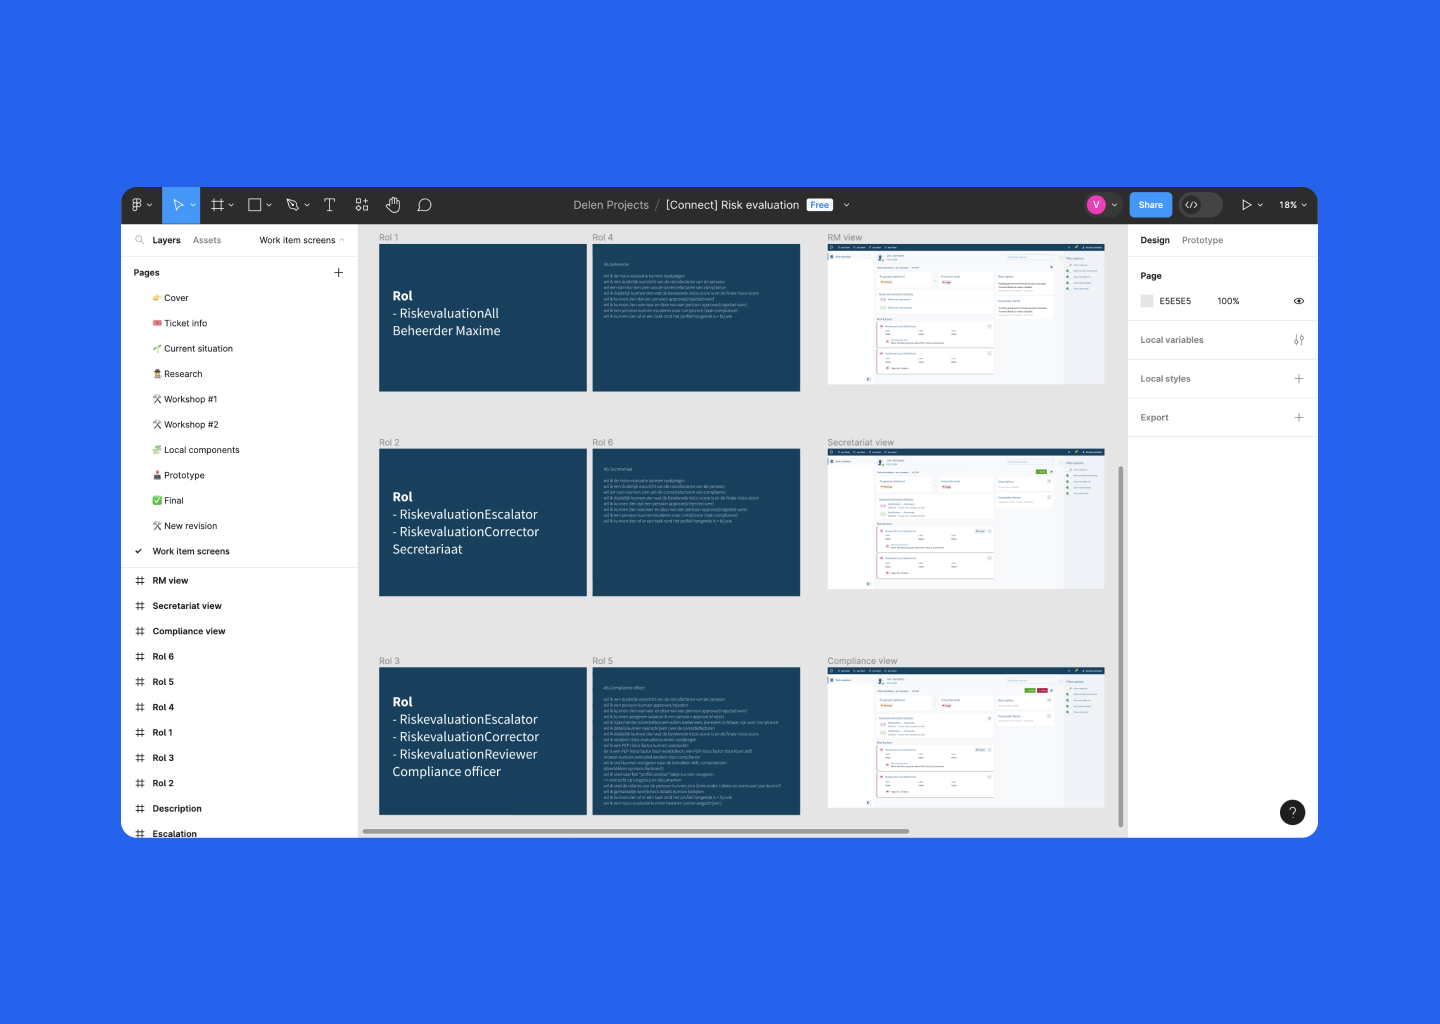1440x1024 pixels.
Task: Open the Figma main menu
Action: (141, 205)
